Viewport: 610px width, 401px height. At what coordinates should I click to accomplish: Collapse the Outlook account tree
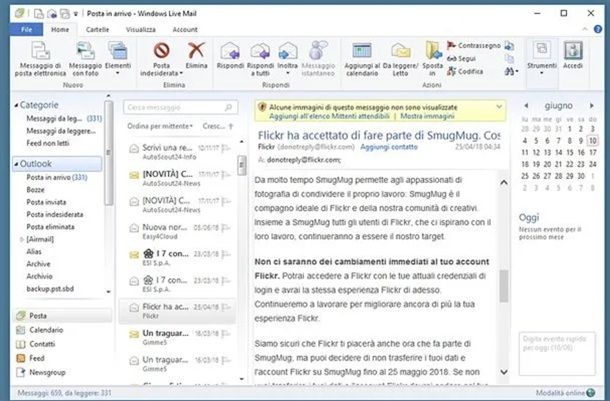[16, 164]
